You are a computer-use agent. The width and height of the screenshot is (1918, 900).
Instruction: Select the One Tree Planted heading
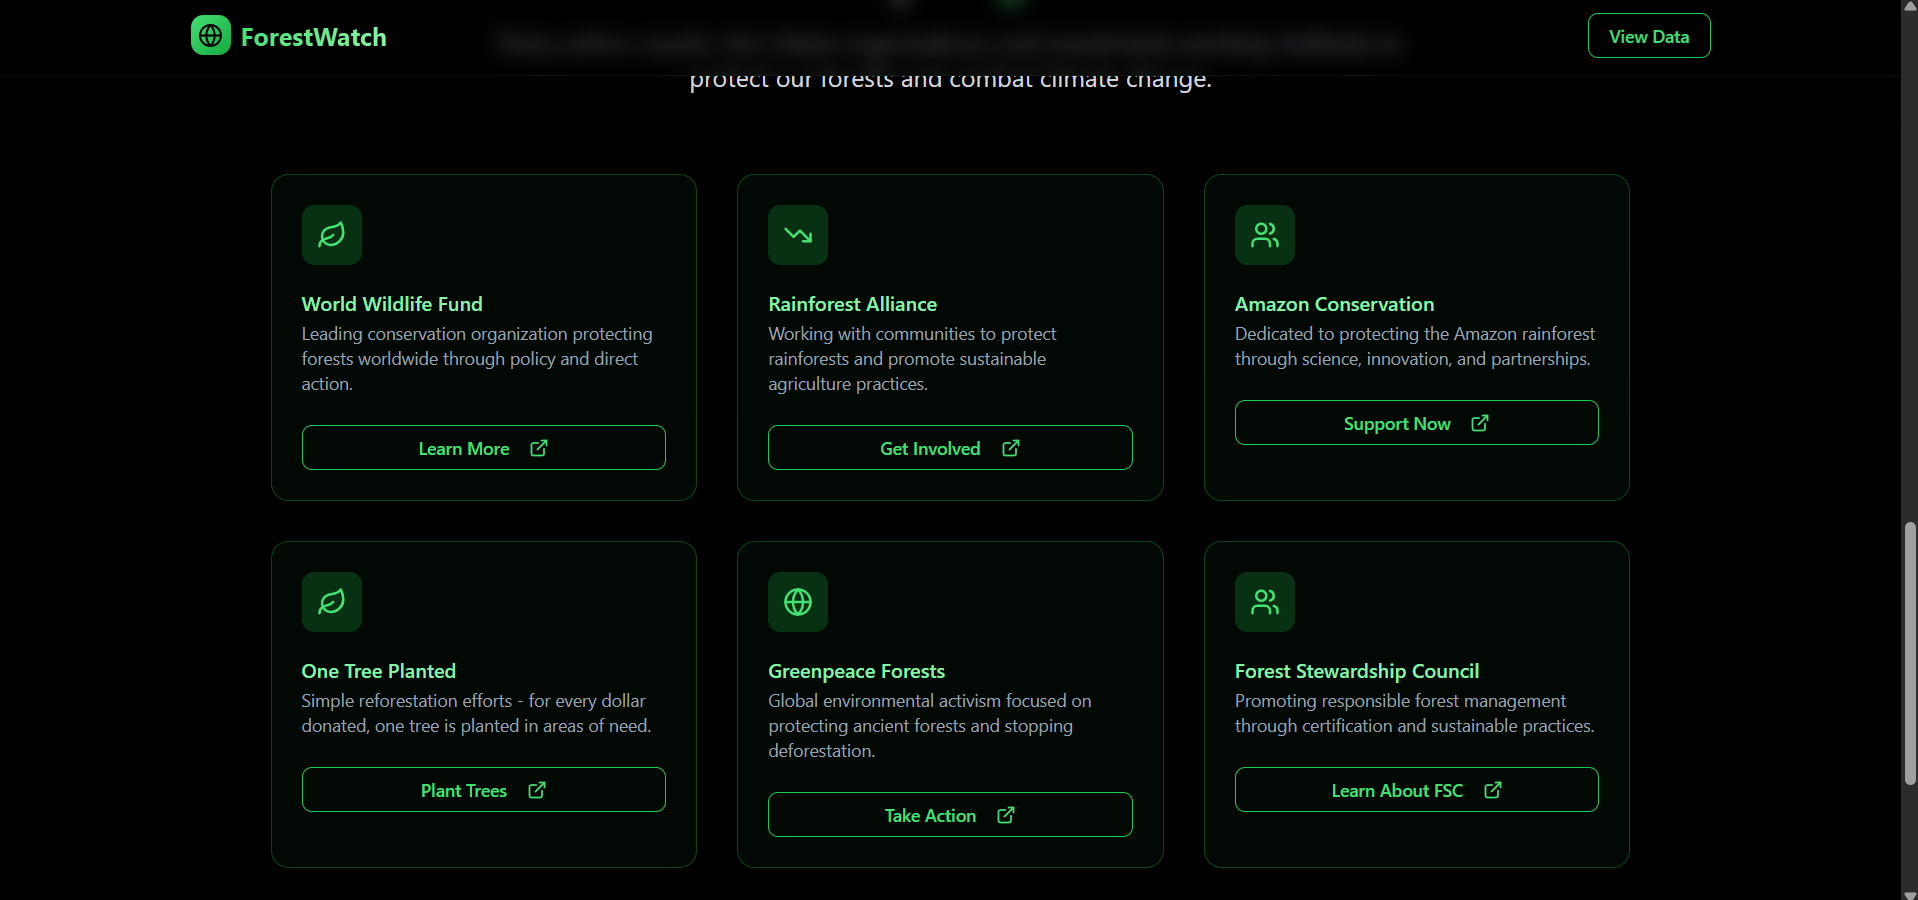(x=379, y=671)
